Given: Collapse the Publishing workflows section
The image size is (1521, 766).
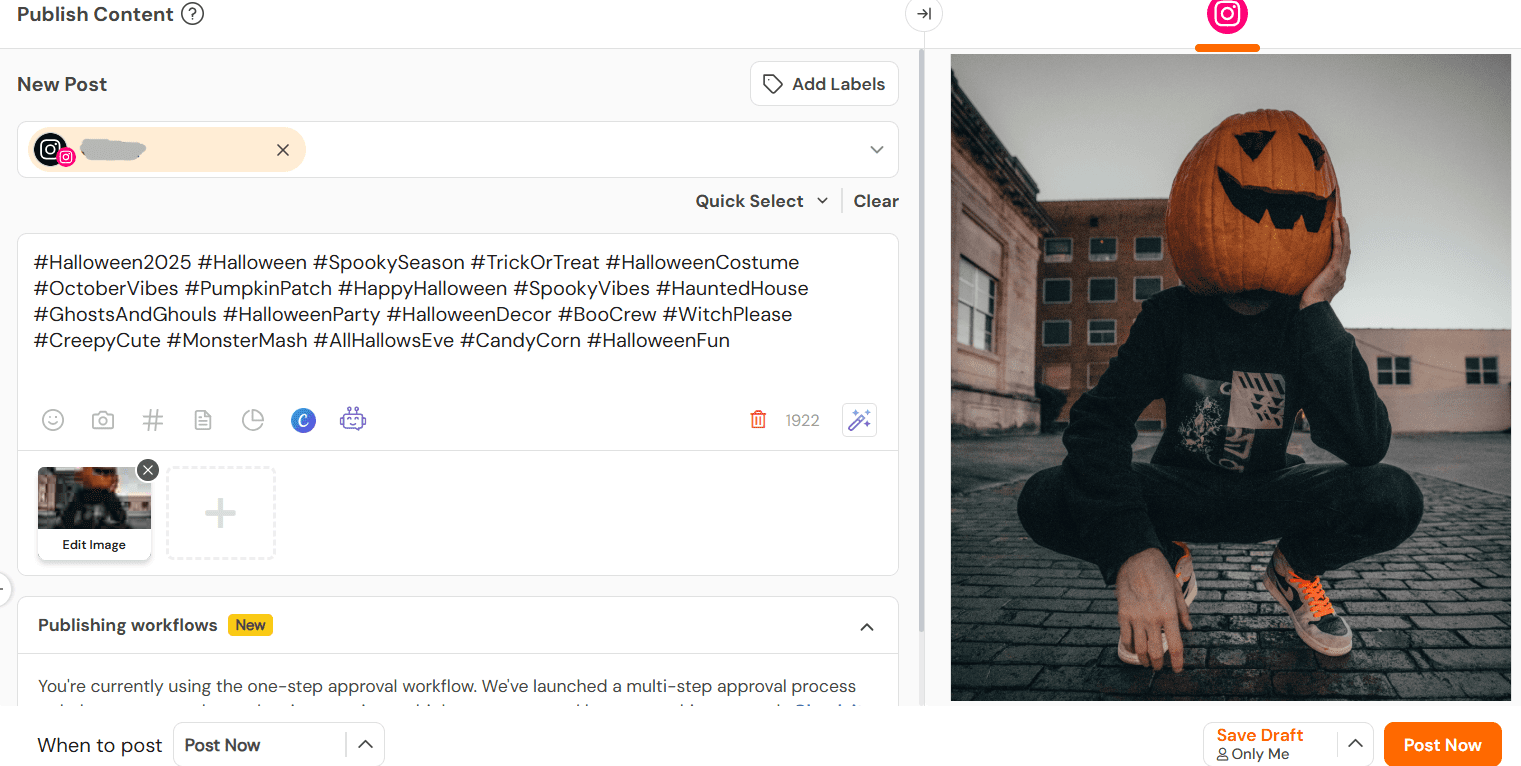Looking at the screenshot, I should click(x=867, y=625).
